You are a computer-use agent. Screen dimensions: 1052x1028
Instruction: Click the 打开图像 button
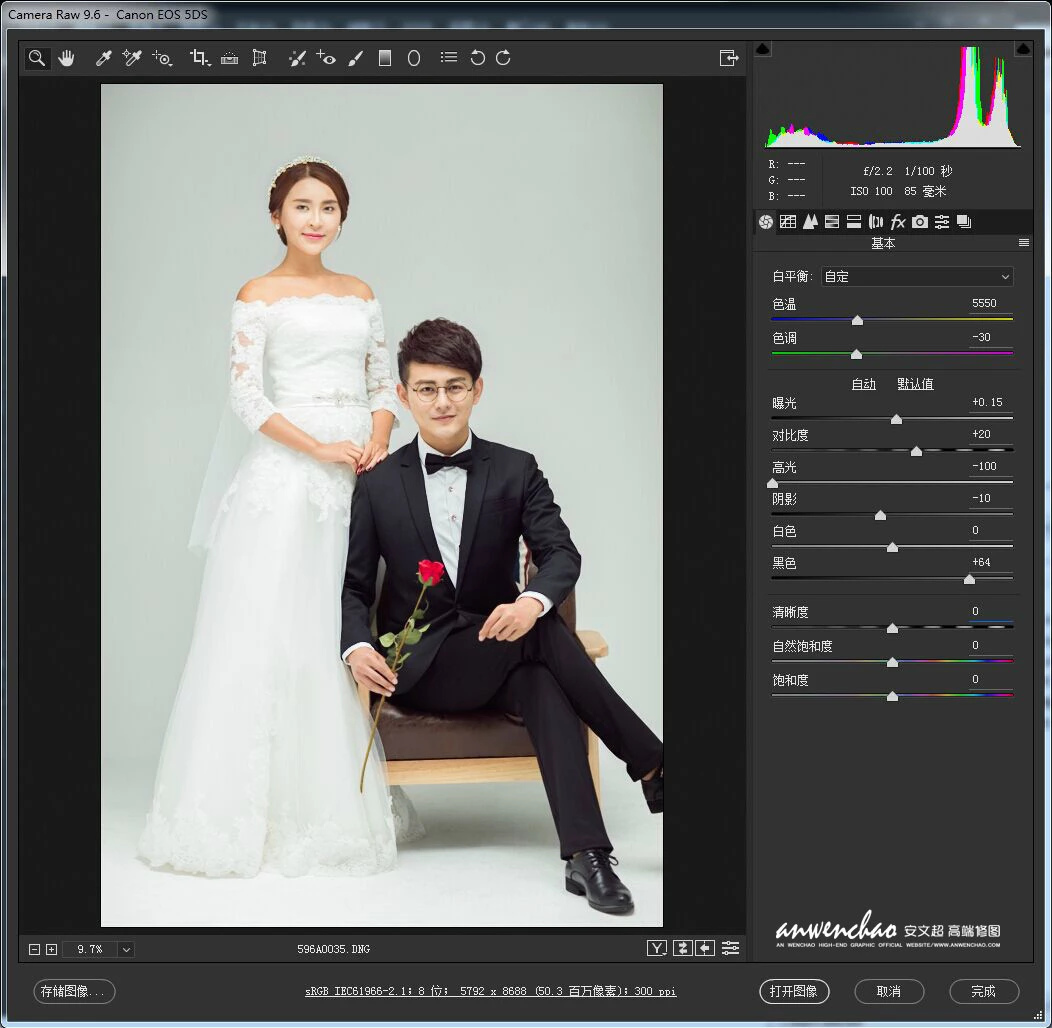click(794, 991)
